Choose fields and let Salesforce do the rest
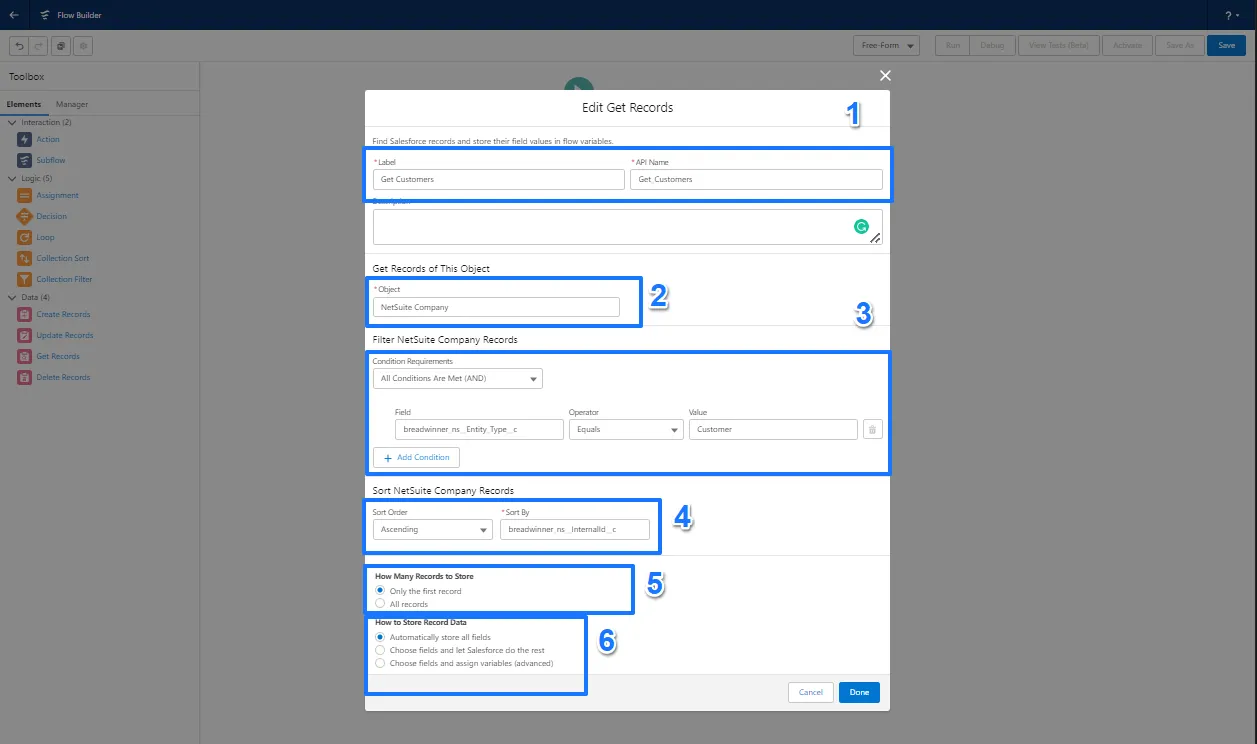Screen dimensions: 1257x744 tap(380, 650)
